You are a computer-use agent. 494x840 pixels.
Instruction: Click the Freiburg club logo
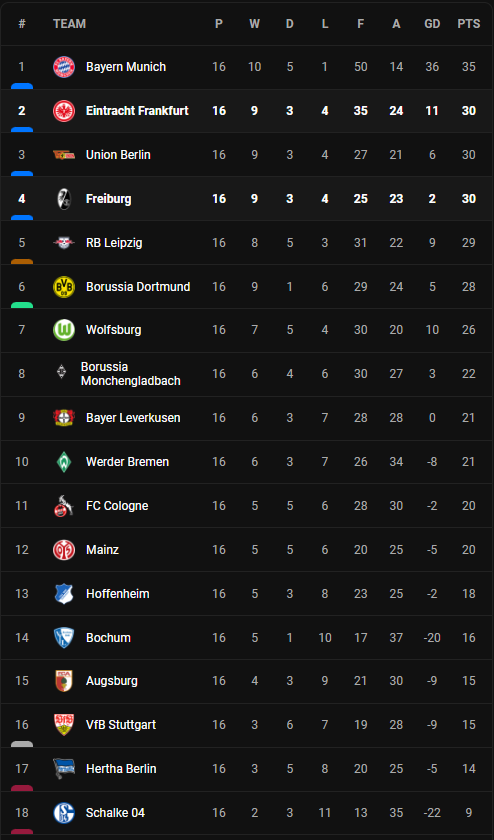[x=64, y=199]
